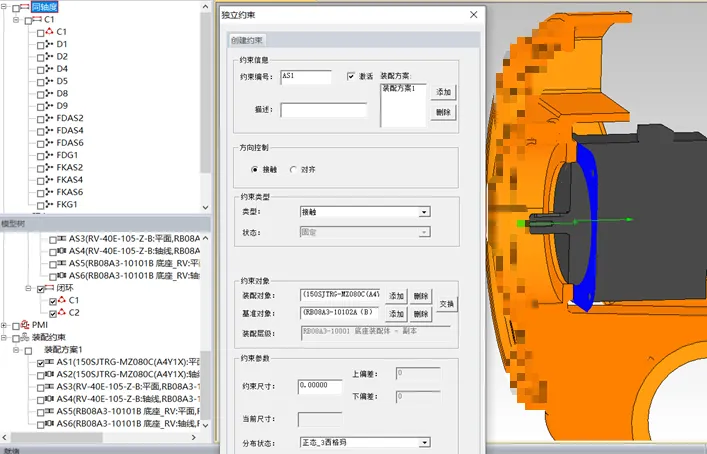Expand the PMI tree node
Viewport: 707px width, 454px height.
tap(6, 325)
